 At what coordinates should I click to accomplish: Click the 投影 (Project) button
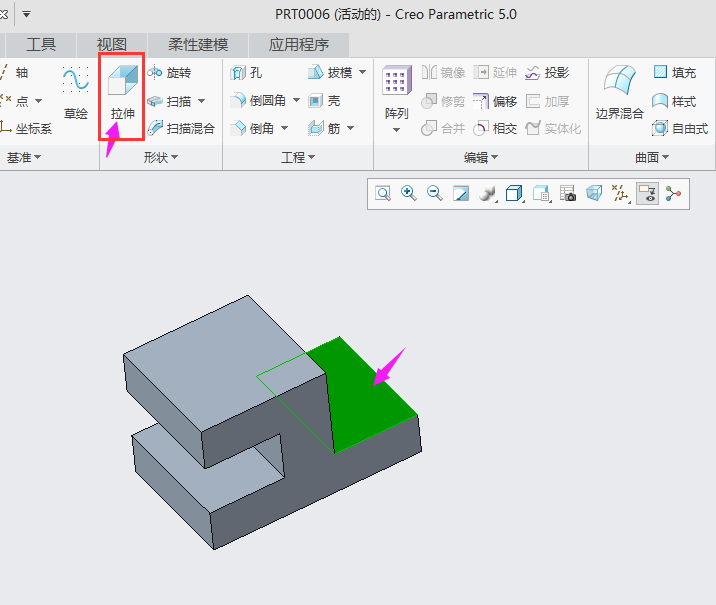click(547, 72)
